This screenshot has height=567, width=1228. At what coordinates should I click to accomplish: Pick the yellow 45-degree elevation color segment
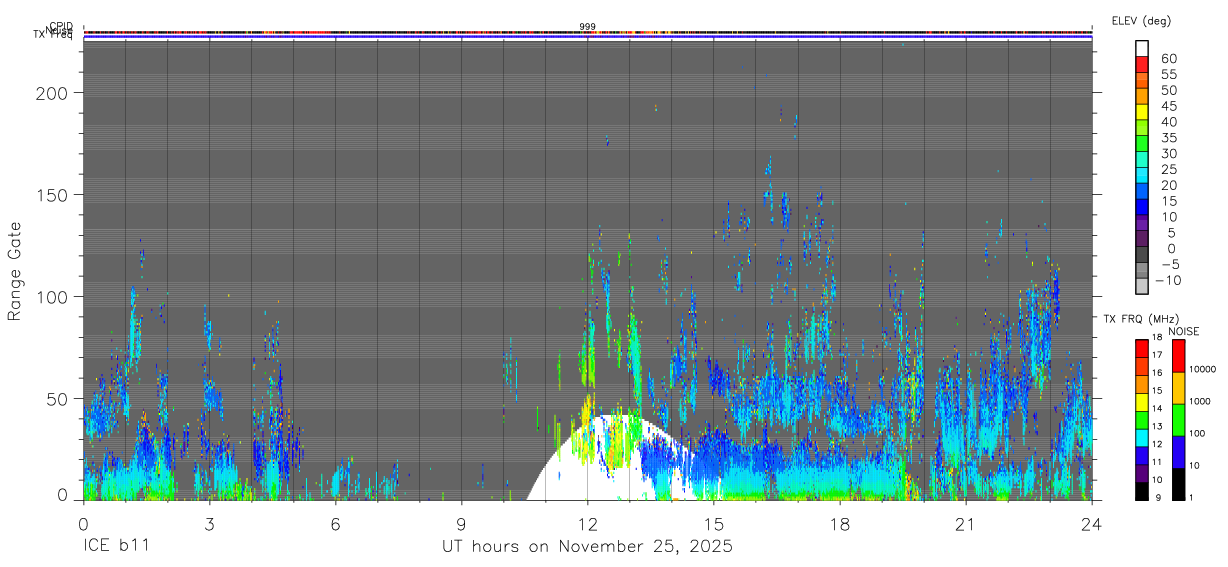pos(1142,112)
